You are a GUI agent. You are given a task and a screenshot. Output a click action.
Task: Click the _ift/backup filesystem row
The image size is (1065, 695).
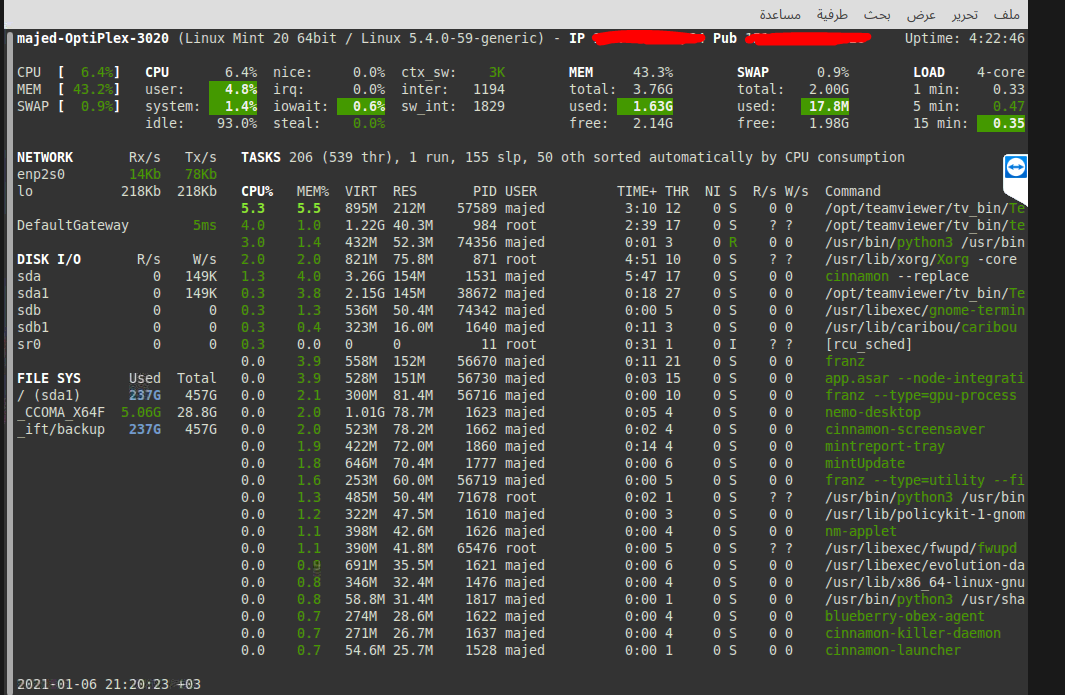(117, 429)
